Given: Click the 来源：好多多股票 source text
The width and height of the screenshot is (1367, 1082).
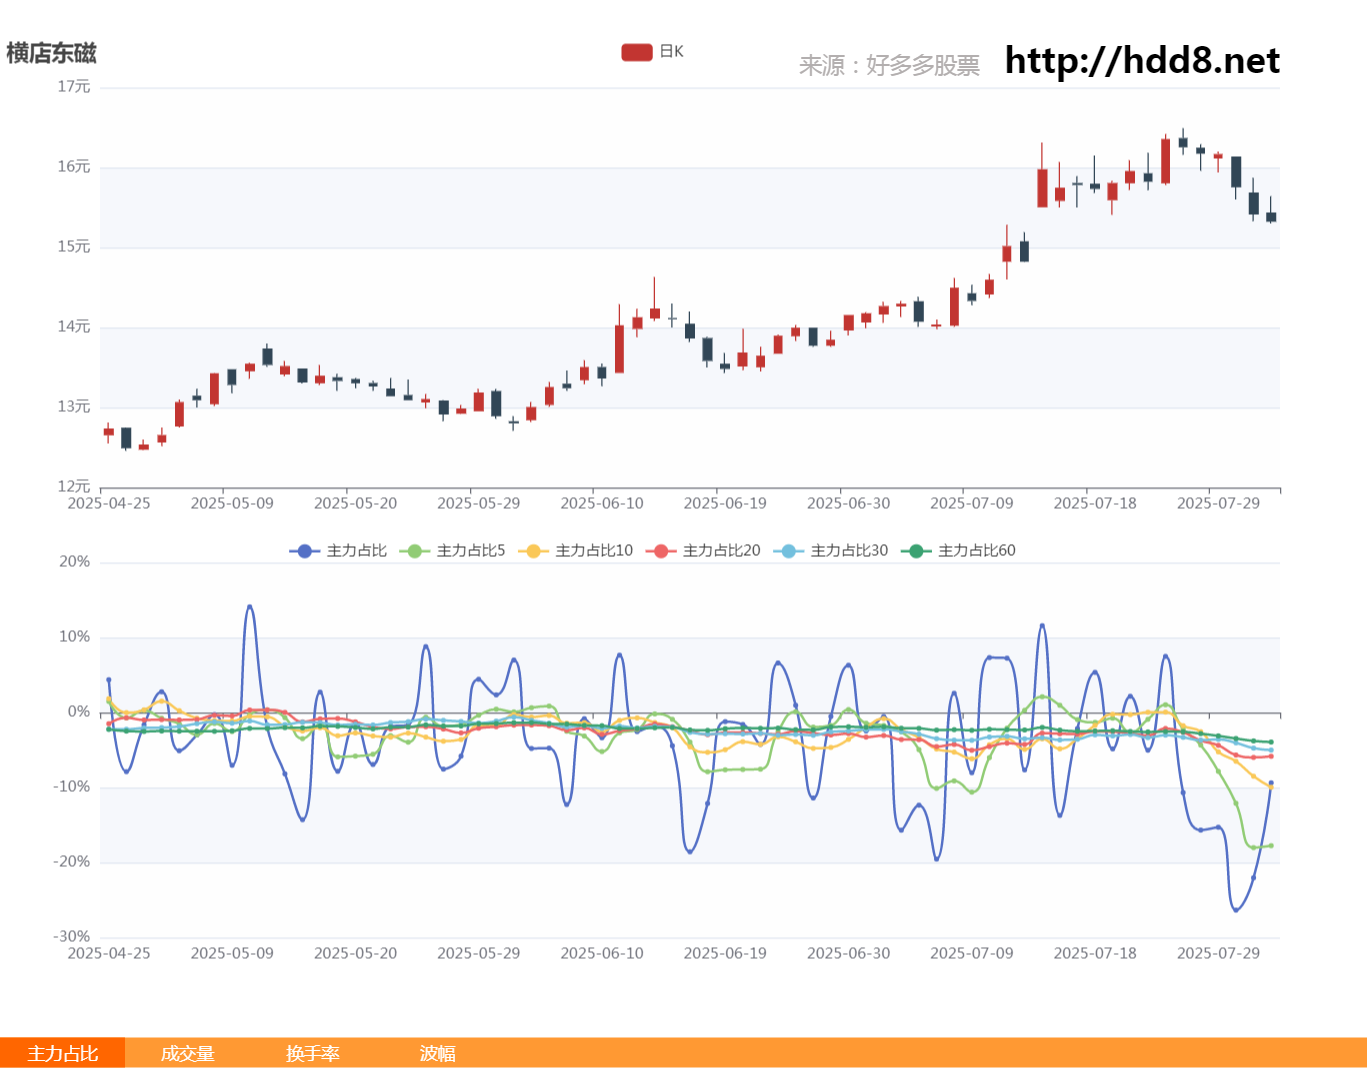Looking at the screenshot, I should point(889,66).
